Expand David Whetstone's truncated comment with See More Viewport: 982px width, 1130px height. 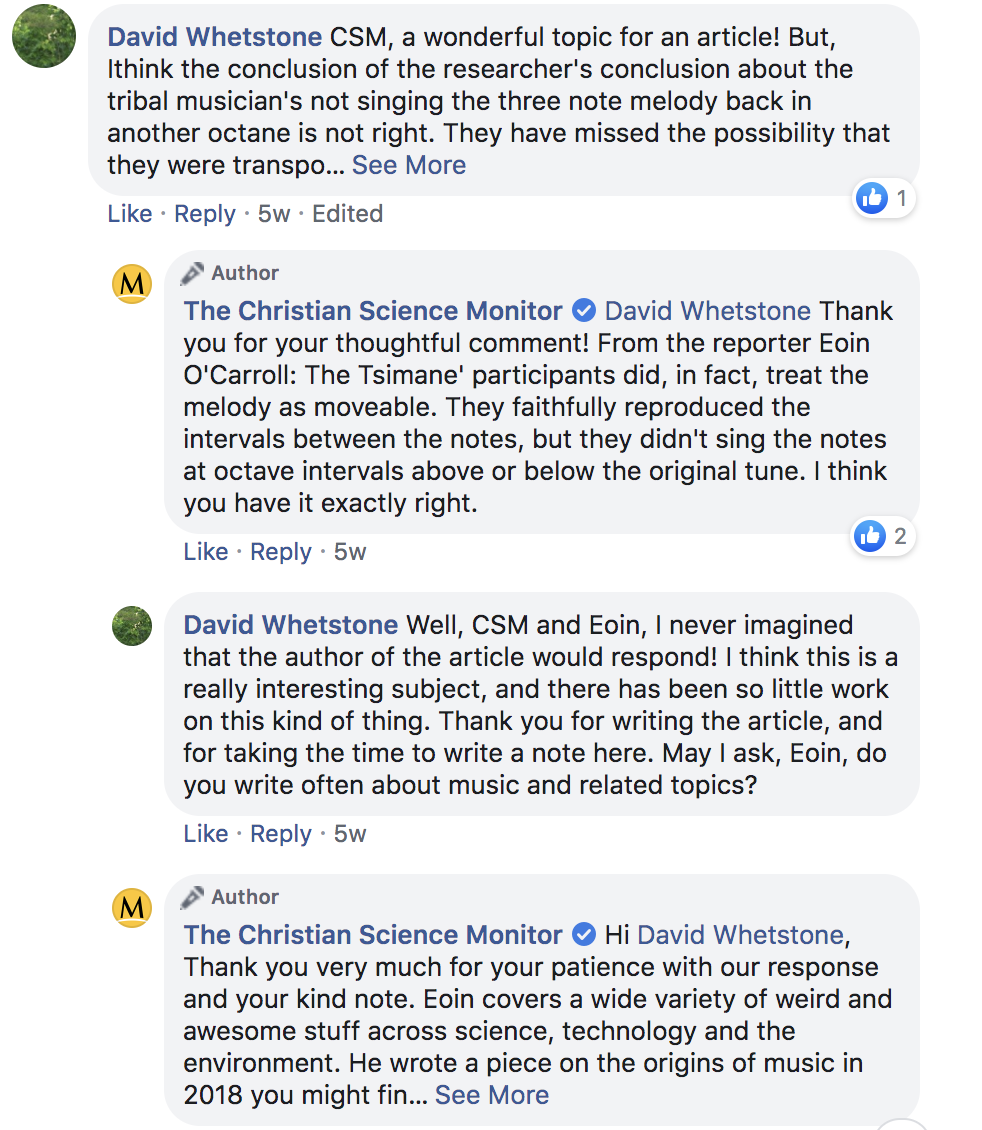coord(409,165)
